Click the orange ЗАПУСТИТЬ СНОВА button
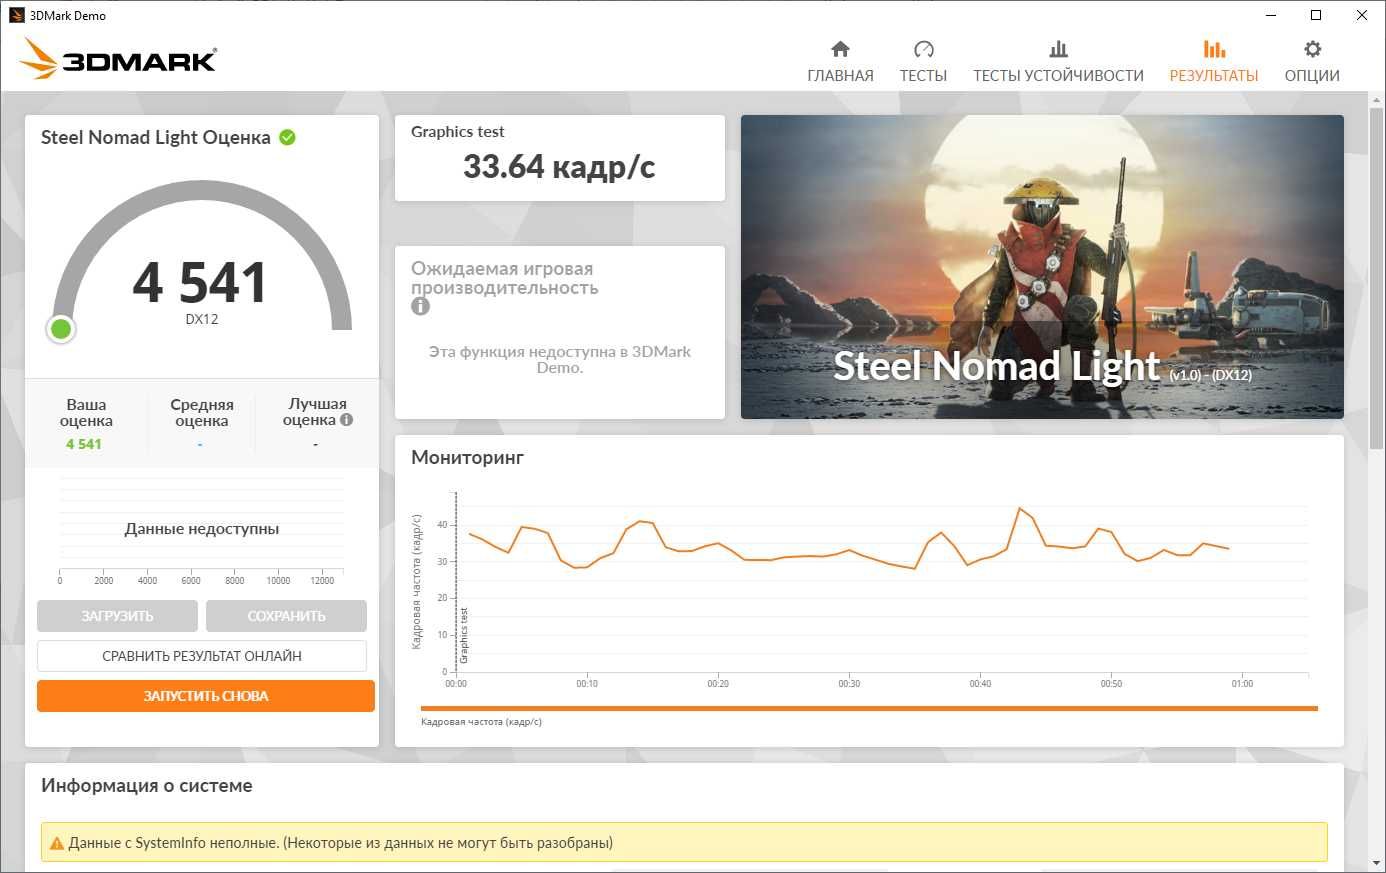Viewport: 1386px width, 873px height. click(x=206, y=696)
